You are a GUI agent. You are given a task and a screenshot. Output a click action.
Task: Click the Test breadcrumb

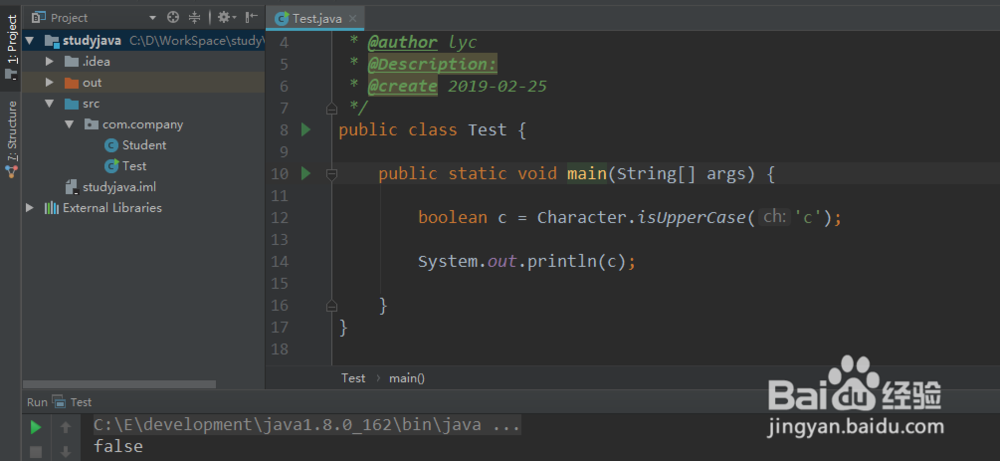coord(353,378)
